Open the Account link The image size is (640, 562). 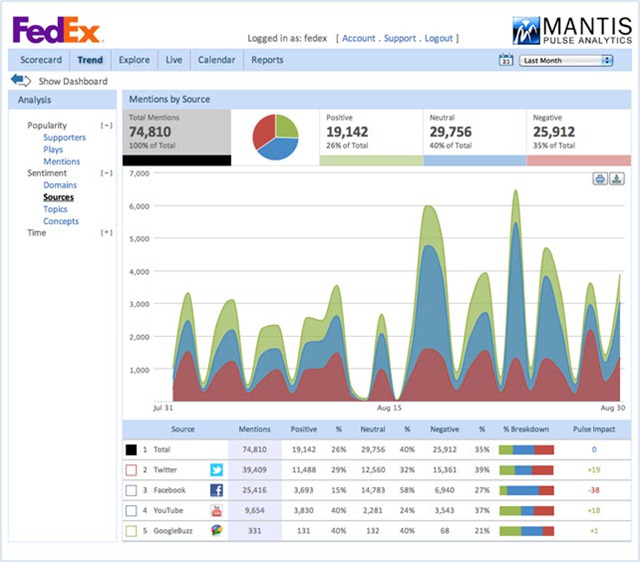(358, 38)
